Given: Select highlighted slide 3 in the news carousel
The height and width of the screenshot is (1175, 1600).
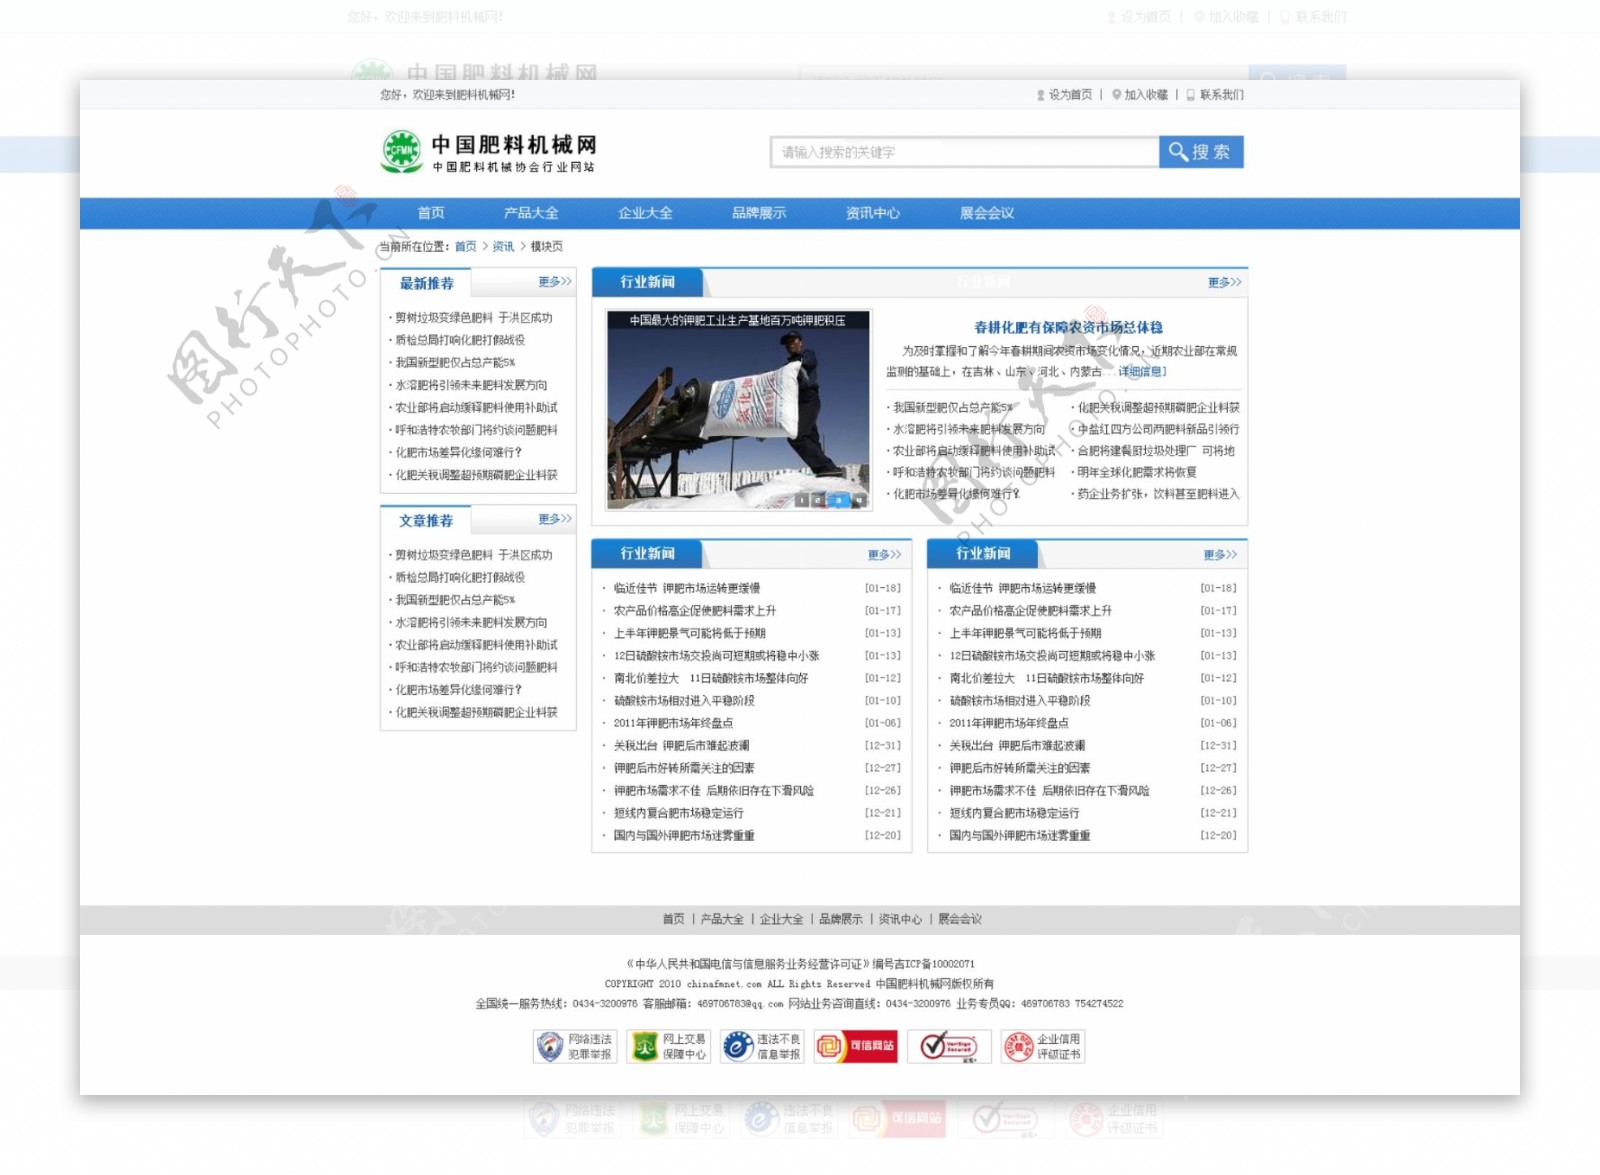Looking at the screenshot, I should coord(838,500).
